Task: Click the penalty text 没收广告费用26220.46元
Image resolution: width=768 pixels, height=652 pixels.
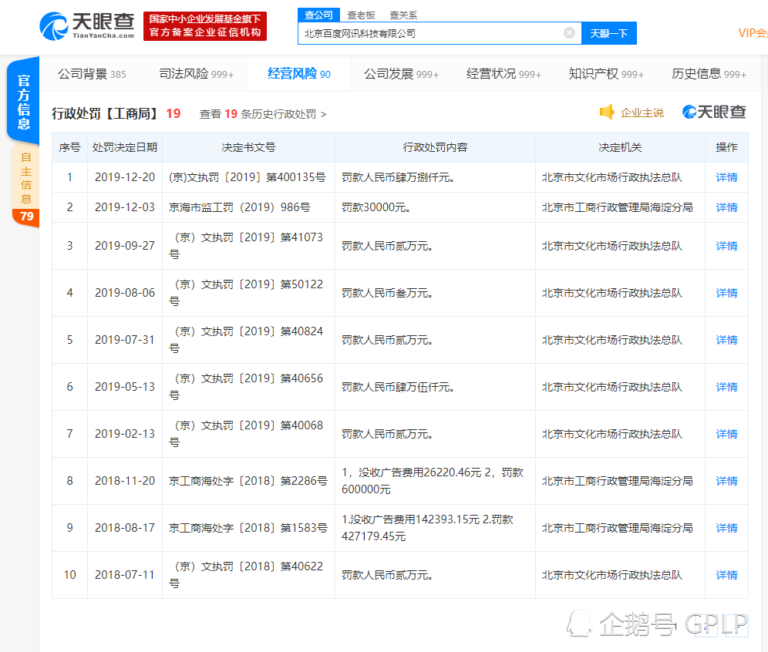Action: click(x=420, y=472)
